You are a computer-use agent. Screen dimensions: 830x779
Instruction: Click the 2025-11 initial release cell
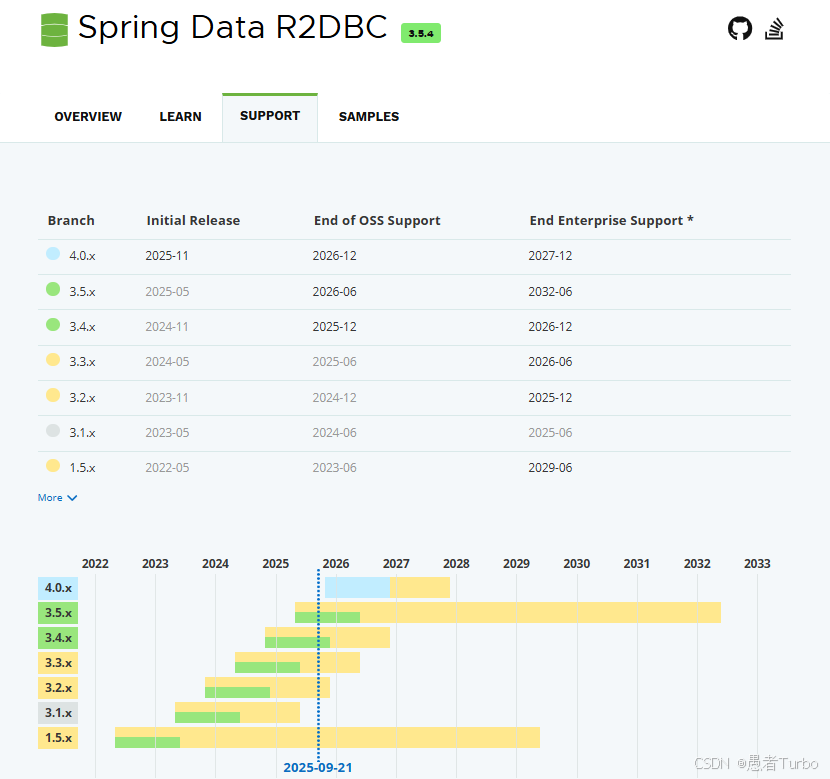point(167,256)
